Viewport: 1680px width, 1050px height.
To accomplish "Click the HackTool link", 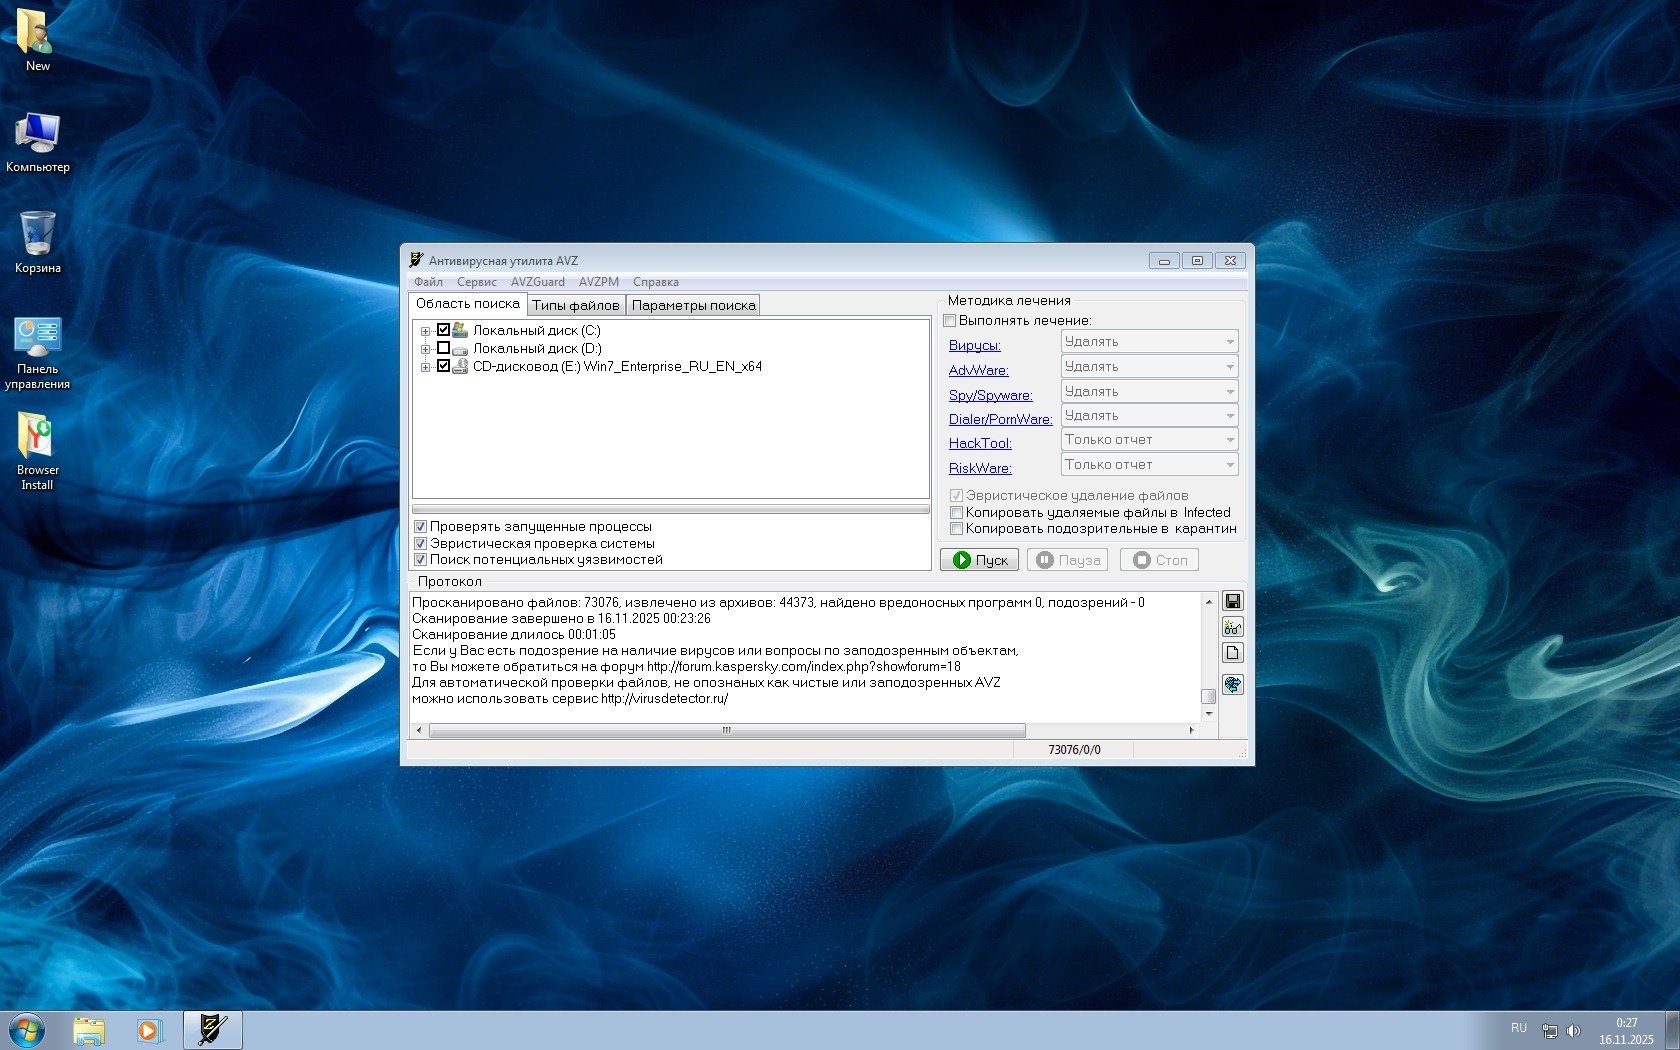I will pyautogui.click(x=980, y=443).
